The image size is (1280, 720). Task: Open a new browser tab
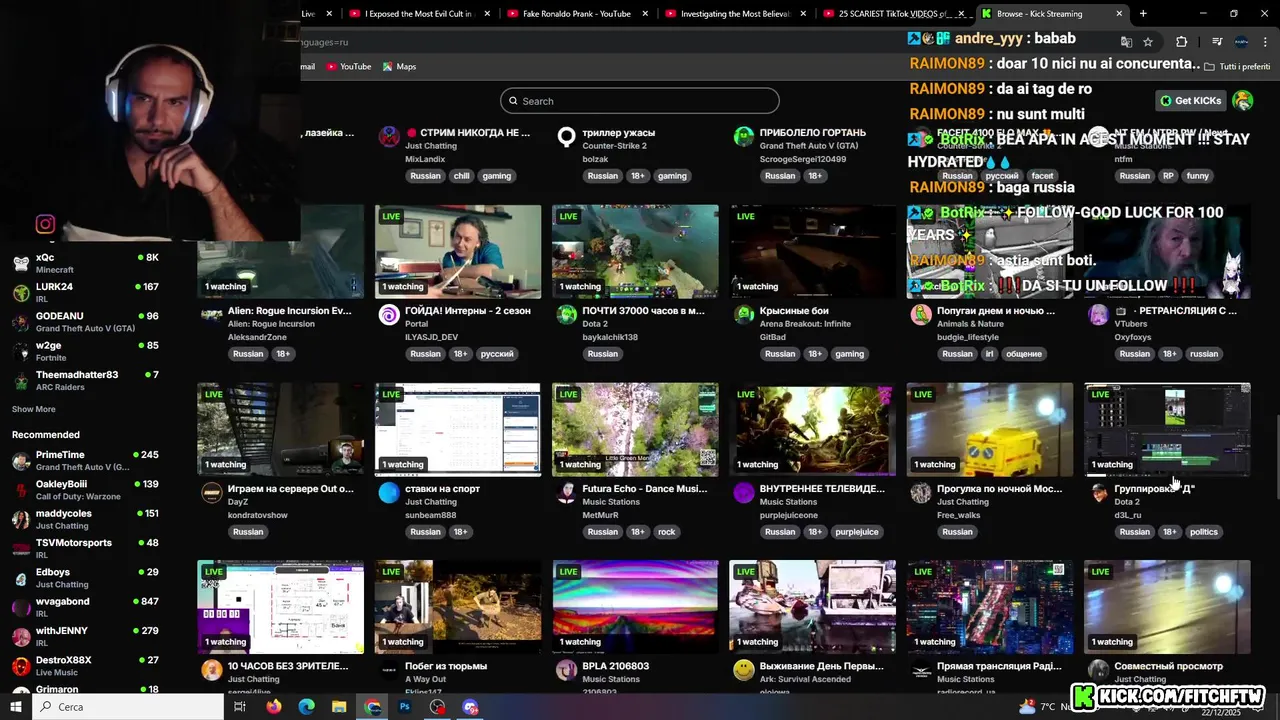pos(1143,14)
